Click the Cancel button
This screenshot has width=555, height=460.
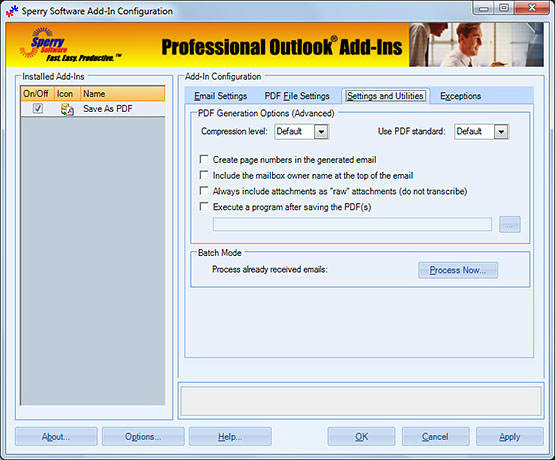pyautogui.click(x=435, y=437)
